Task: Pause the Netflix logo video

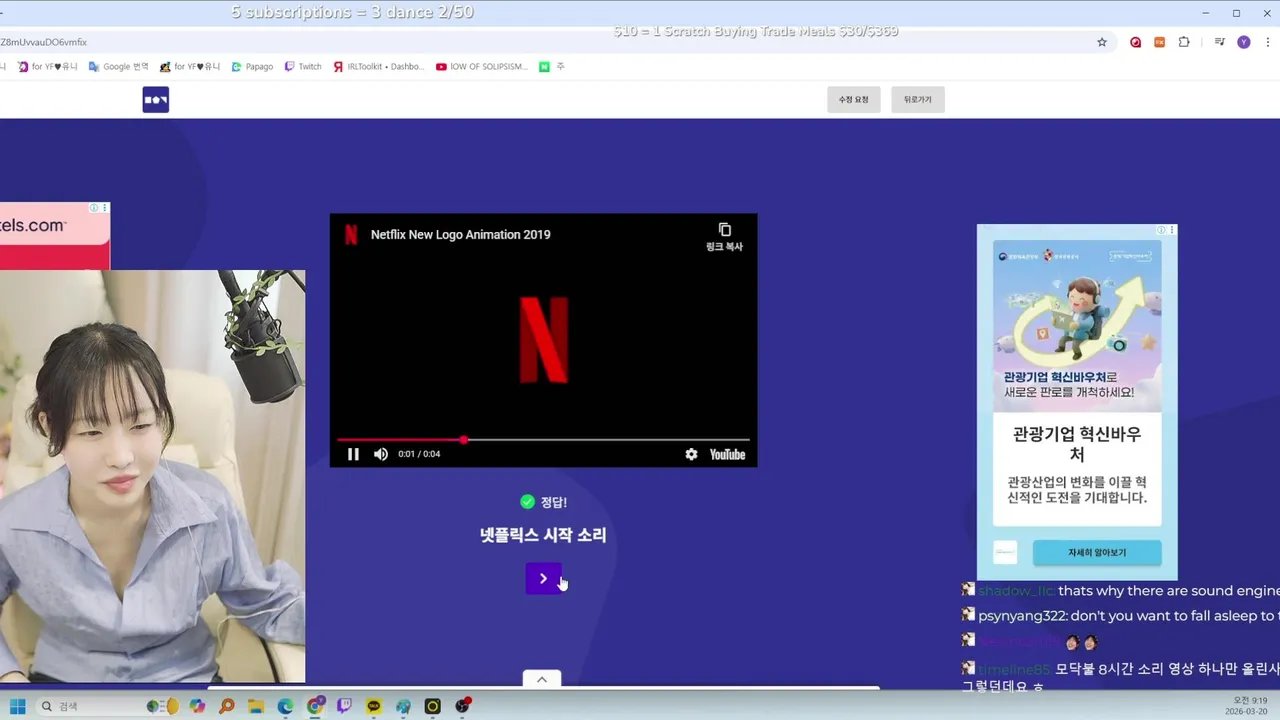Action: [353, 454]
